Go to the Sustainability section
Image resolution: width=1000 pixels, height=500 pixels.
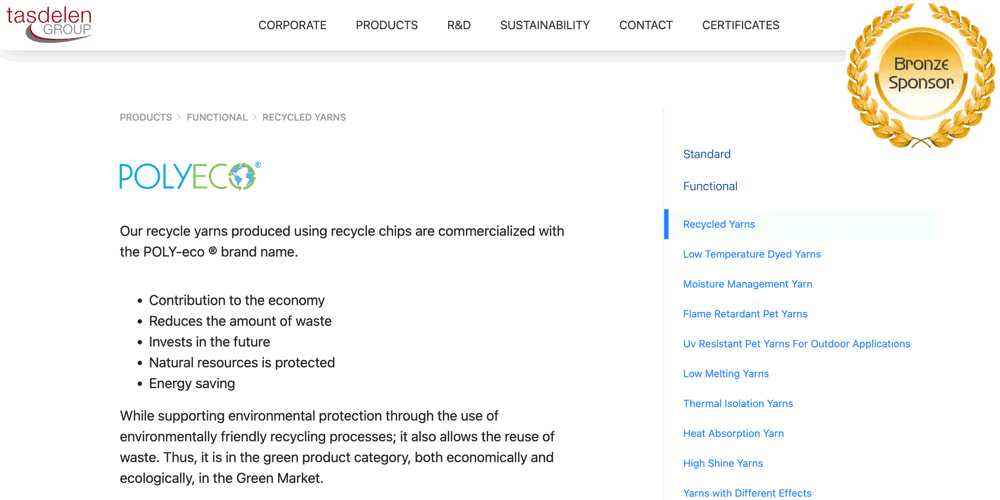click(x=545, y=25)
